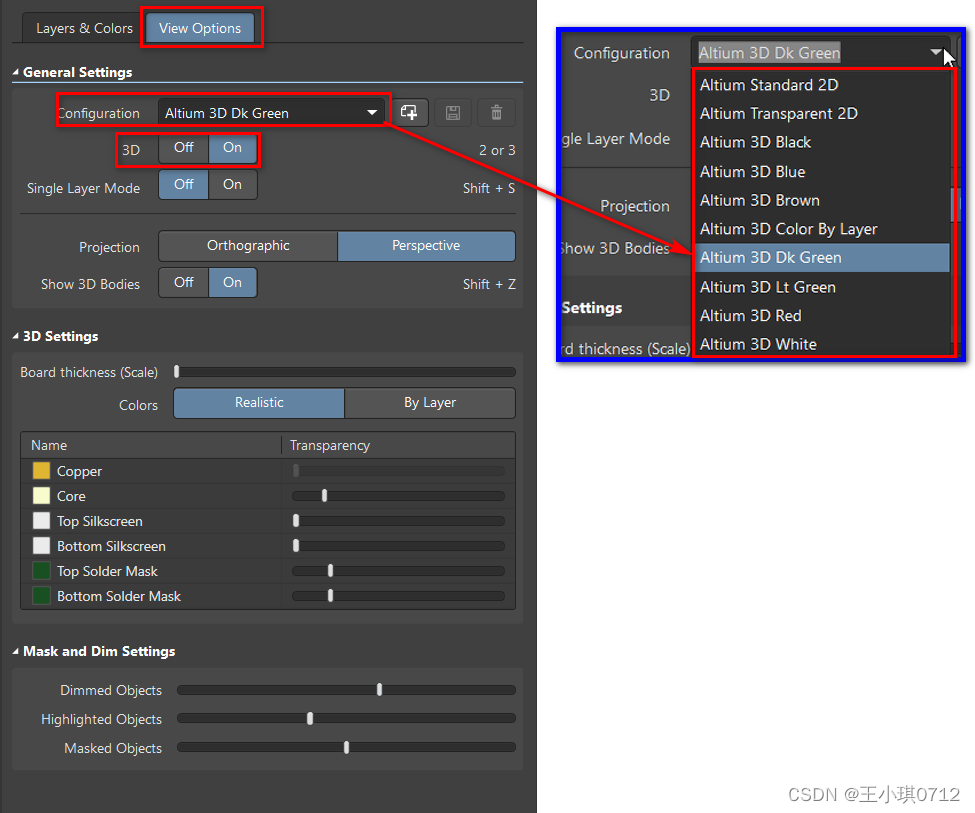Click the Core transparency slider
Image resolution: width=975 pixels, height=813 pixels.
coord(398,496)
